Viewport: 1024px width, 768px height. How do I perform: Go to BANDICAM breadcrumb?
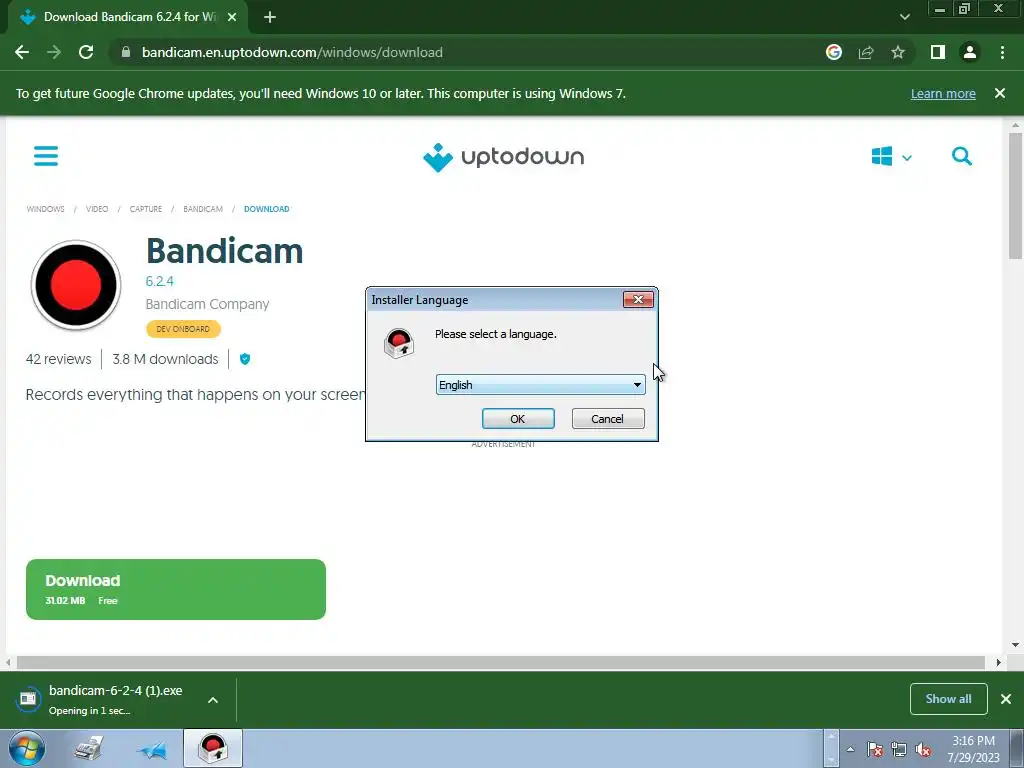202,209
